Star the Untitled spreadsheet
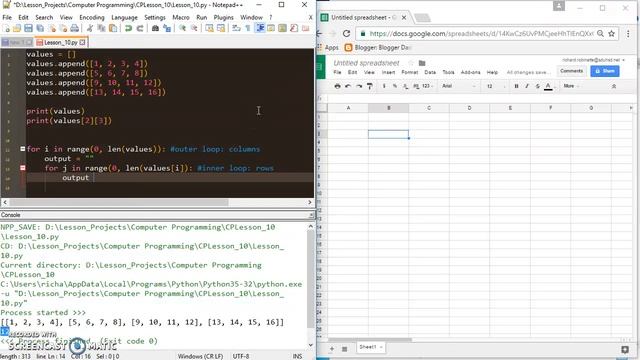640x360 pixels. tap(411, 63)
